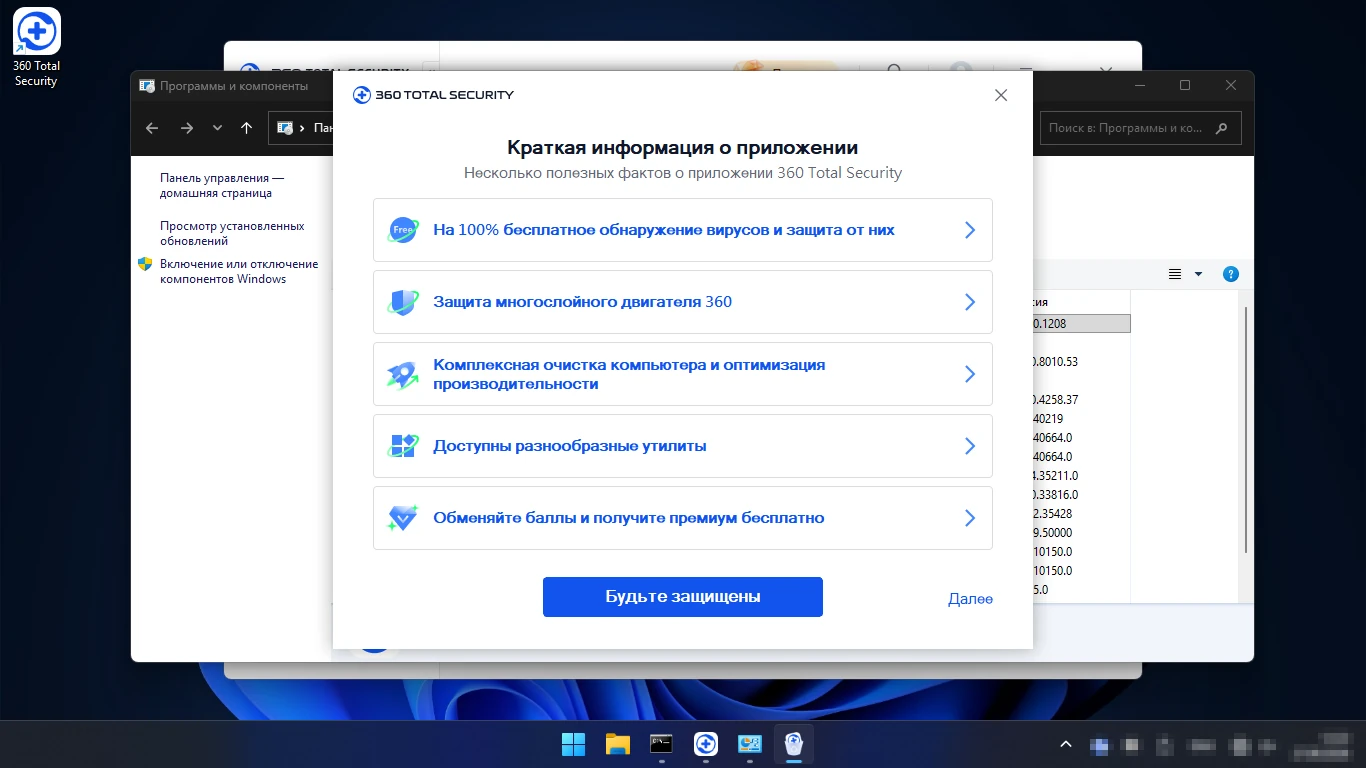Click the rocket cleanup icon

click(403, 374)
